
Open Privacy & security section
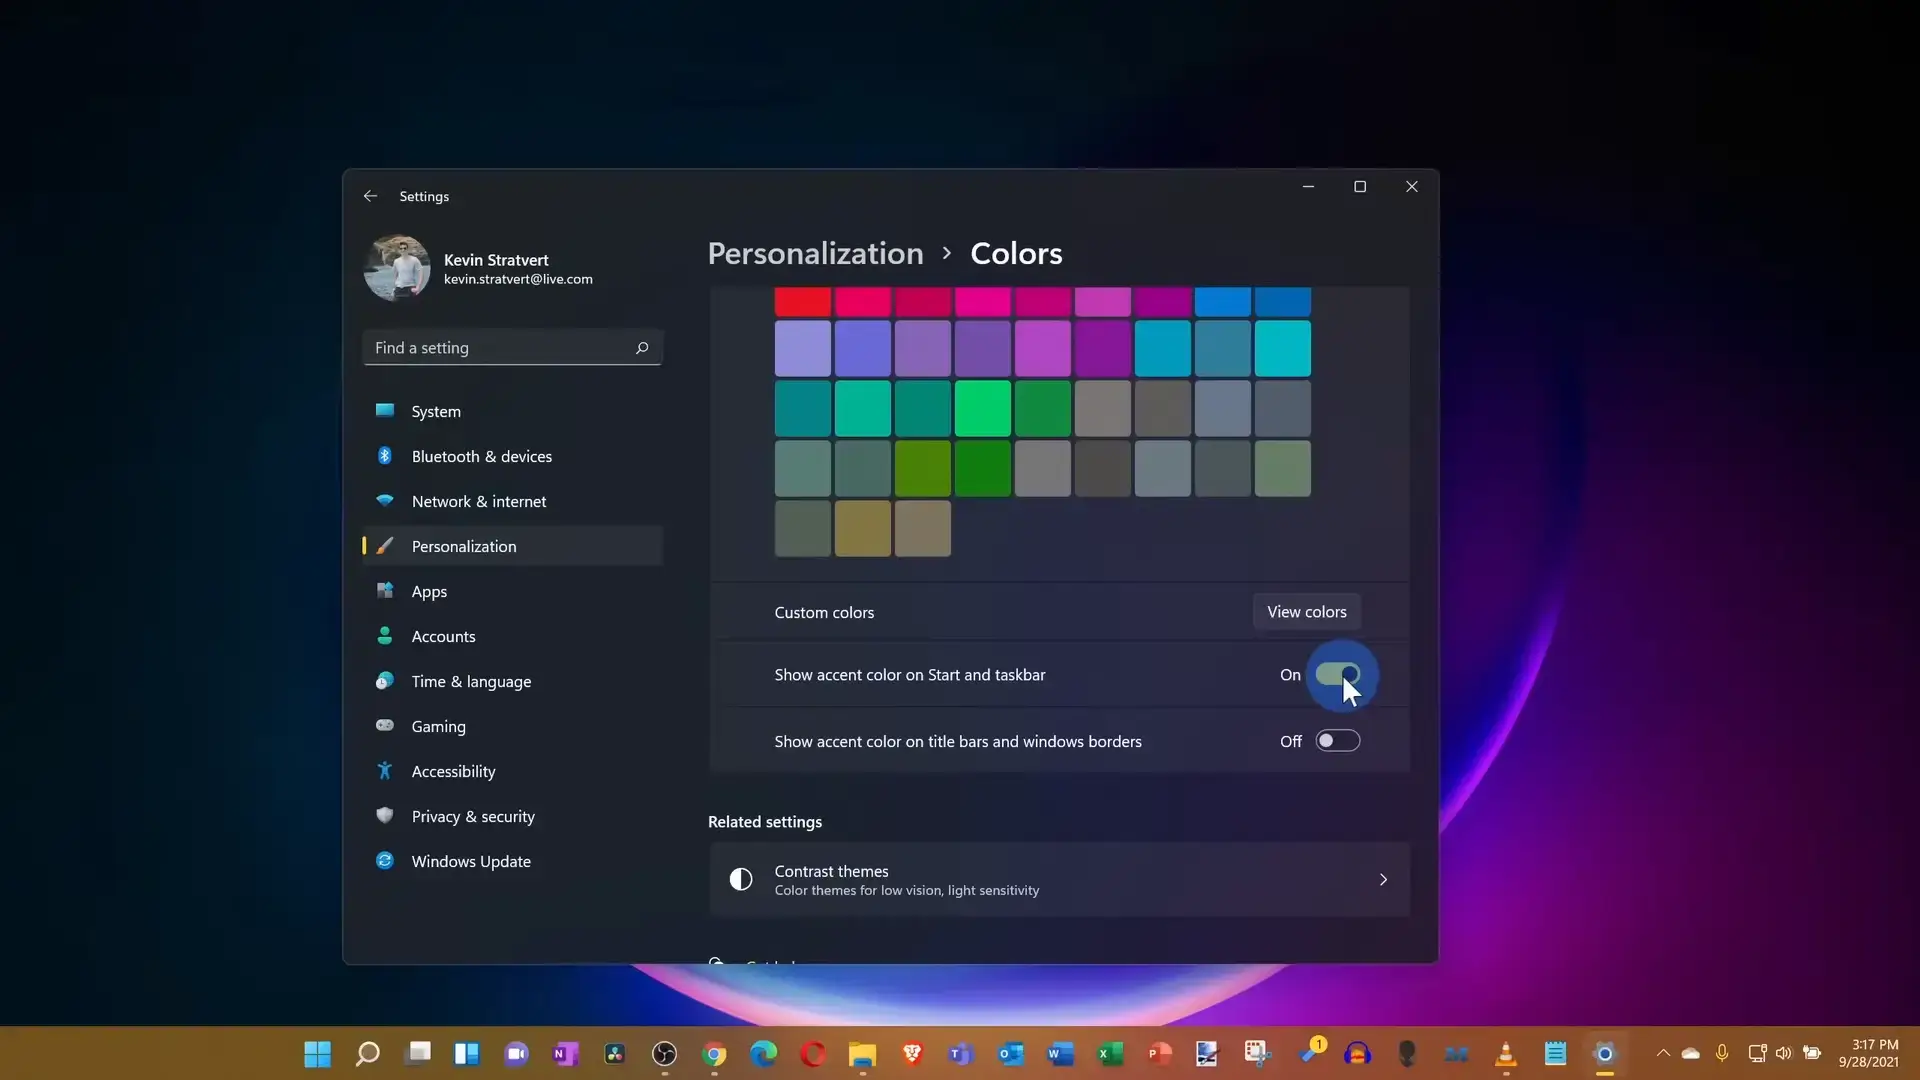472,816
